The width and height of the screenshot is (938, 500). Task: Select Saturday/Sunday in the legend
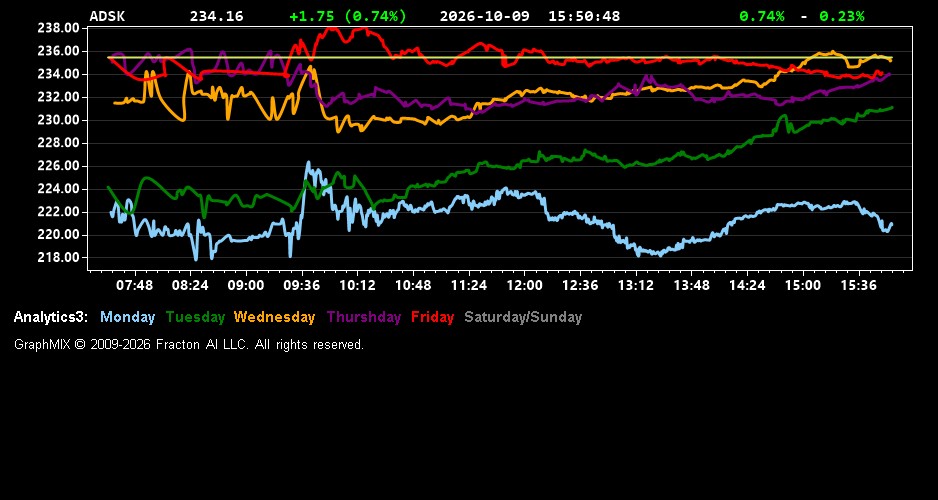tap(523, 317)
